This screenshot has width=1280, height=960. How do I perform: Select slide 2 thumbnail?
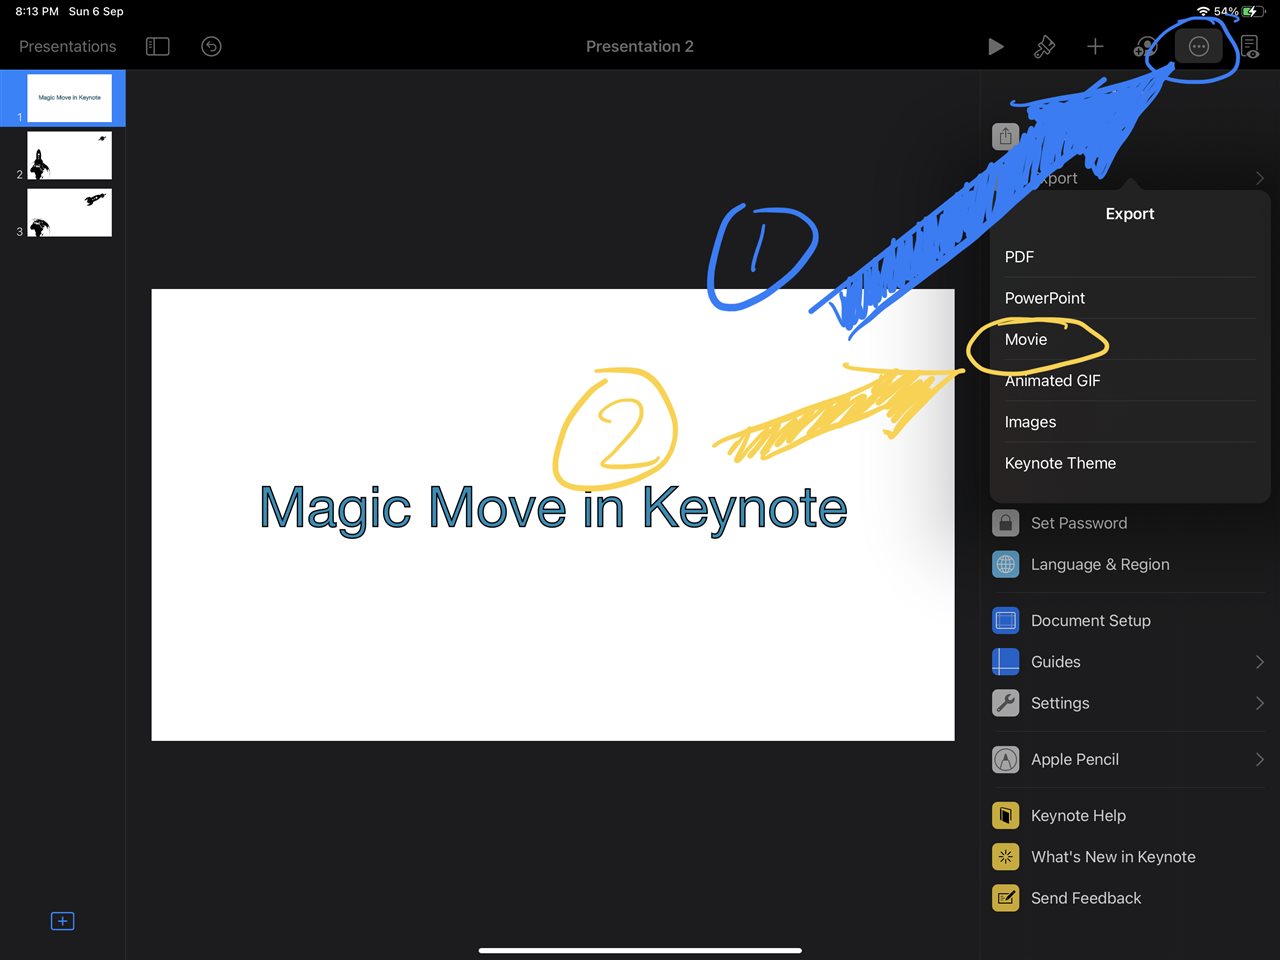point(69,155)
